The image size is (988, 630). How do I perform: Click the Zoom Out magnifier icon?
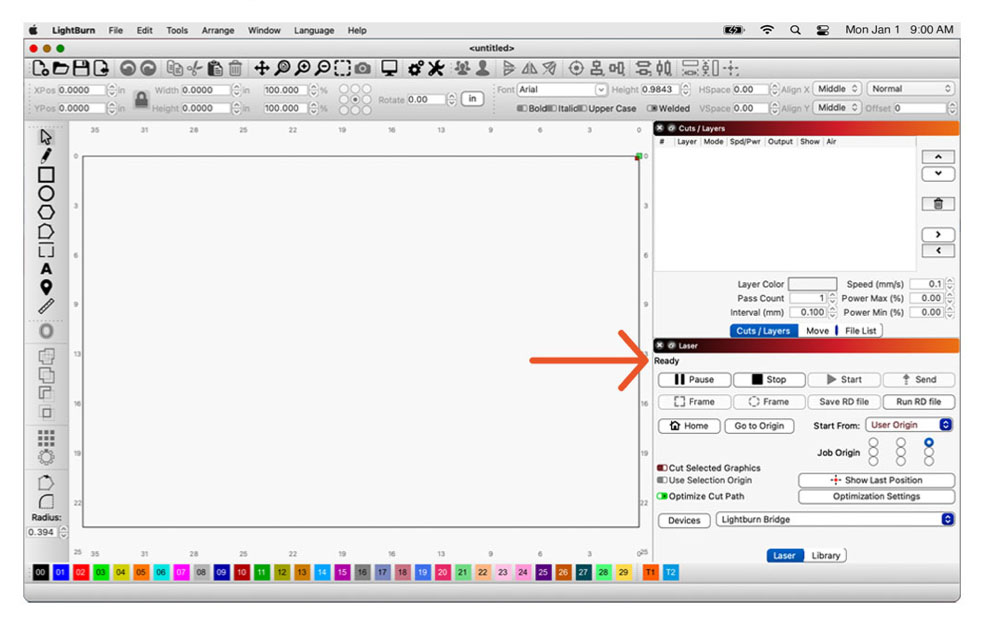coord(323,68)
